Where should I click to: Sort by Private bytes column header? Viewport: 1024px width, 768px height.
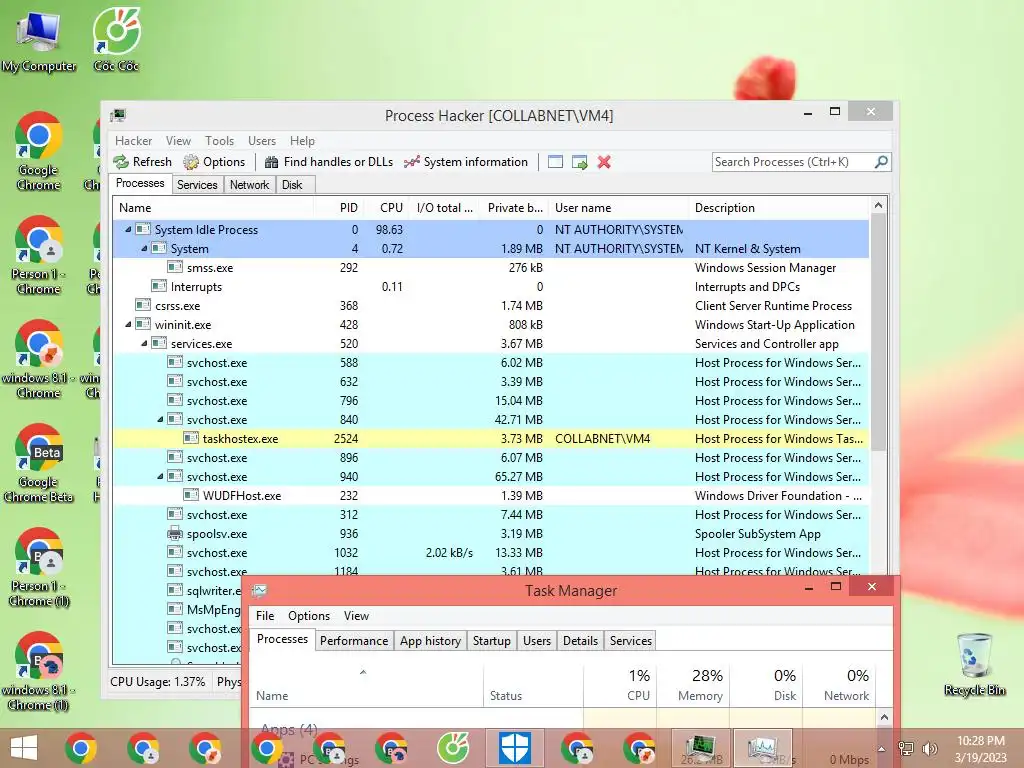point(513,208)
